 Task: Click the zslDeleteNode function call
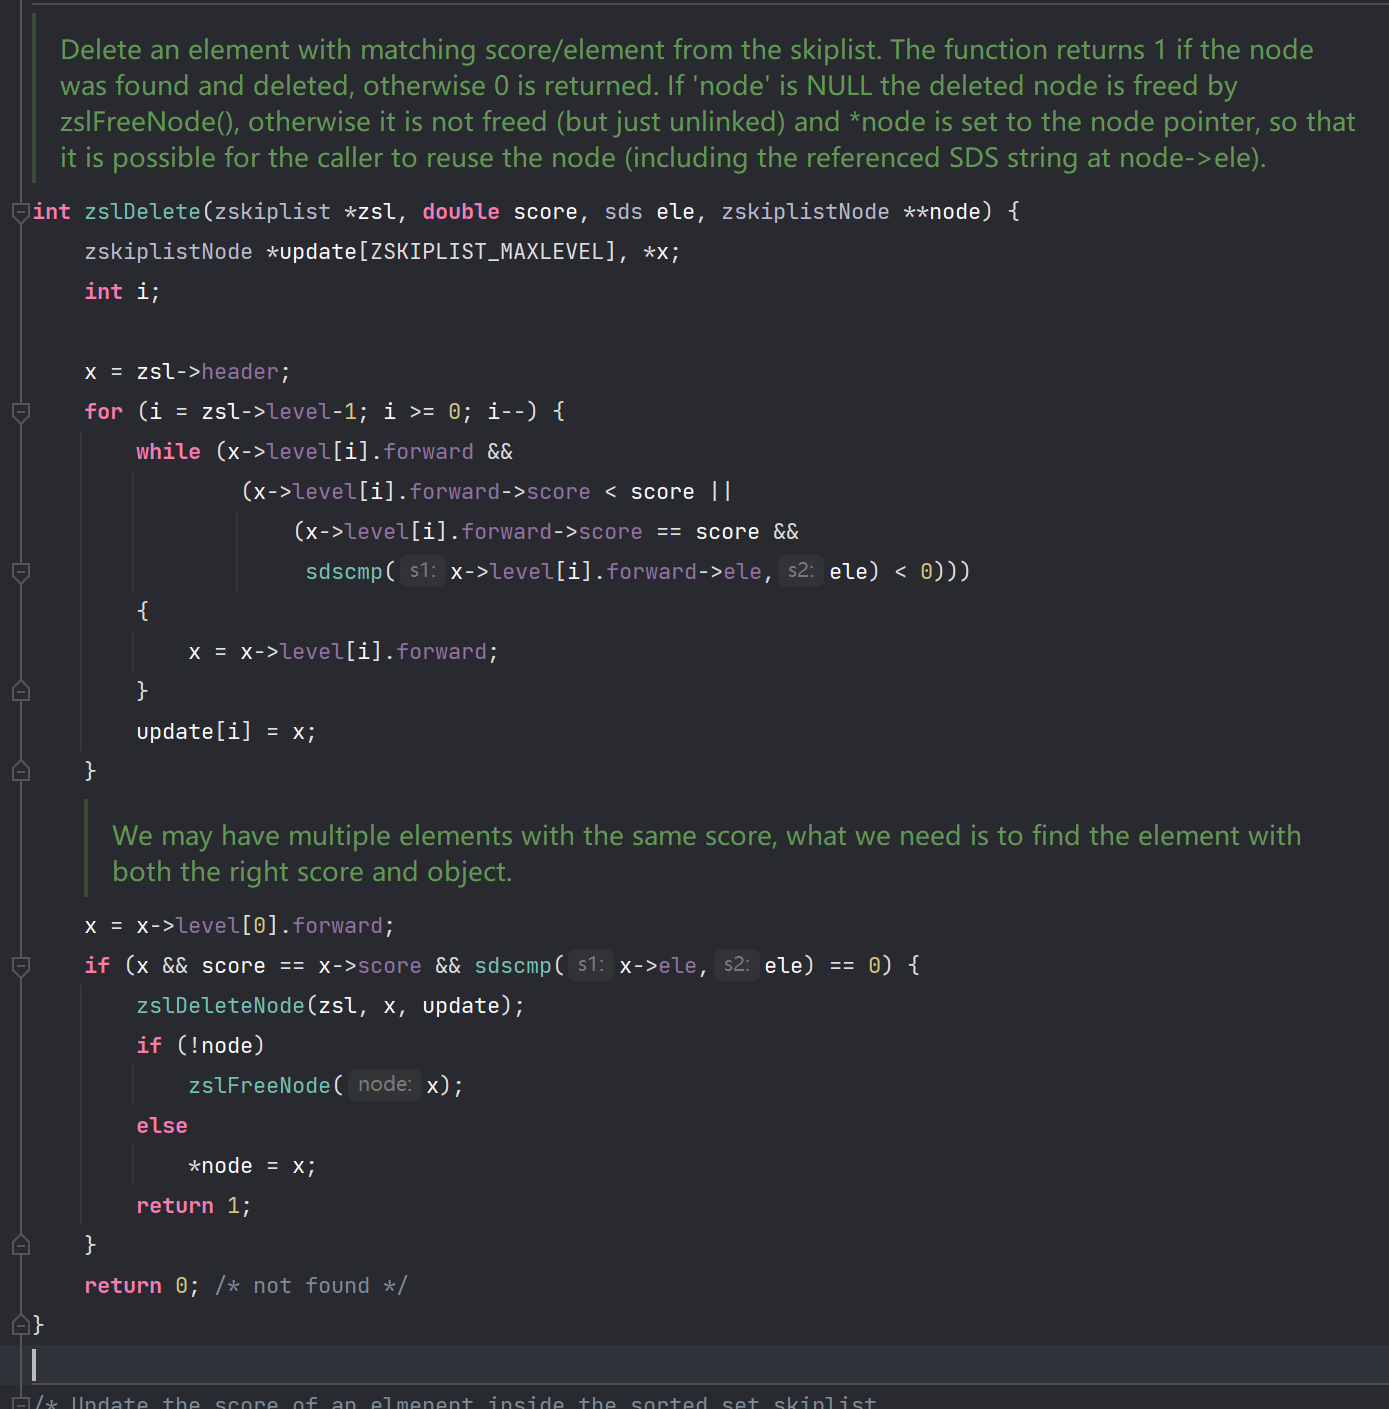(220, 1006)
